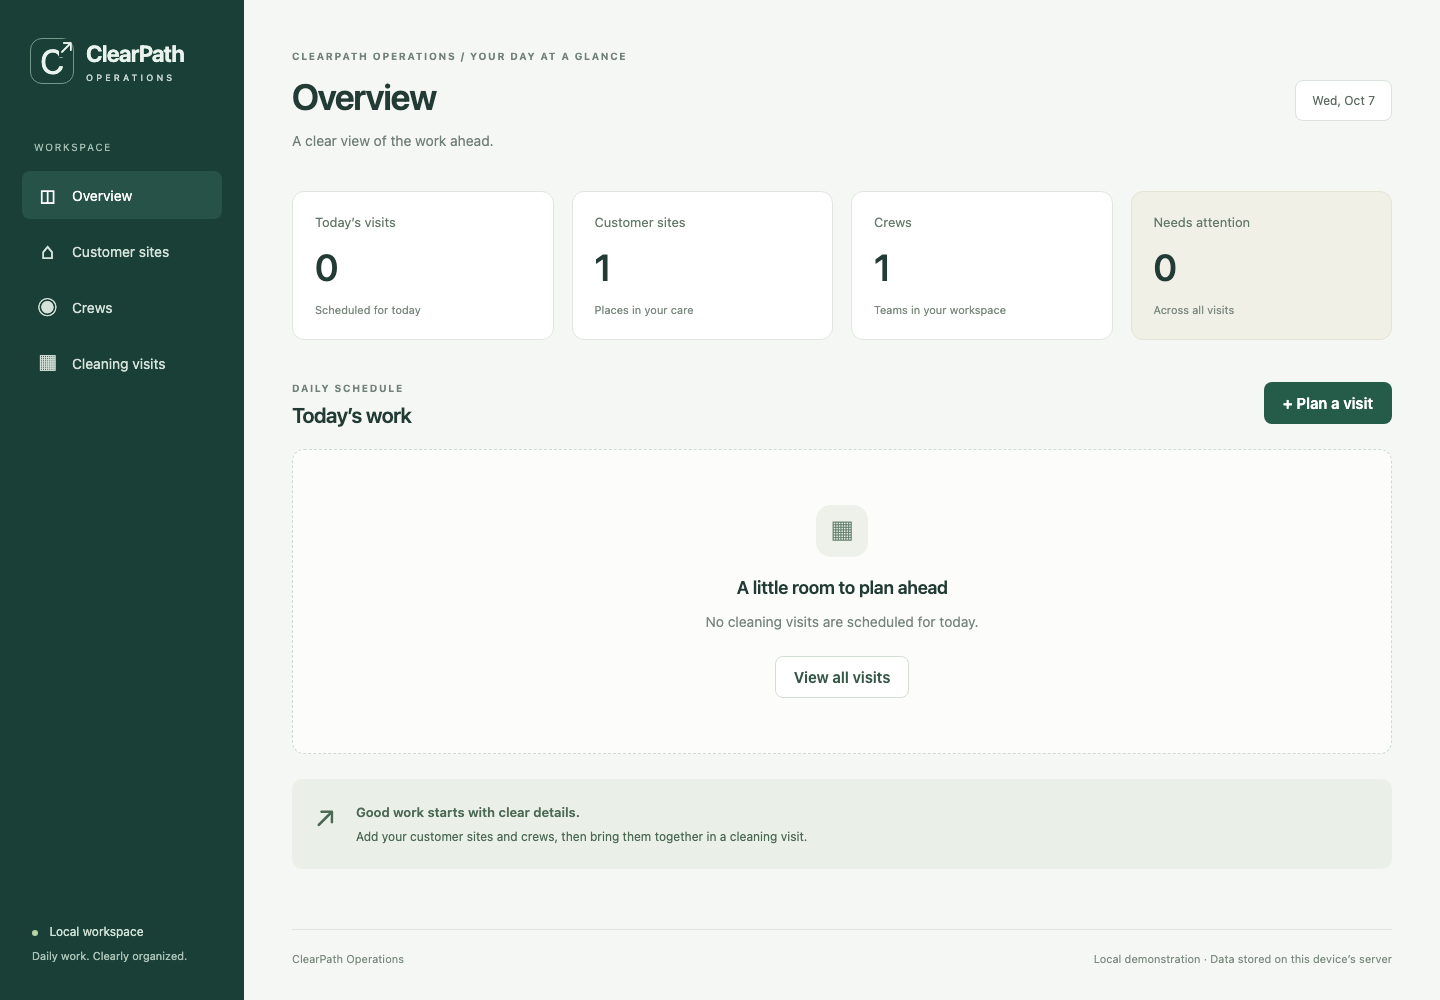Click the green Local workspace status dot
Viewport: 1440px width, 1000px height.
(x=35, y=933)
